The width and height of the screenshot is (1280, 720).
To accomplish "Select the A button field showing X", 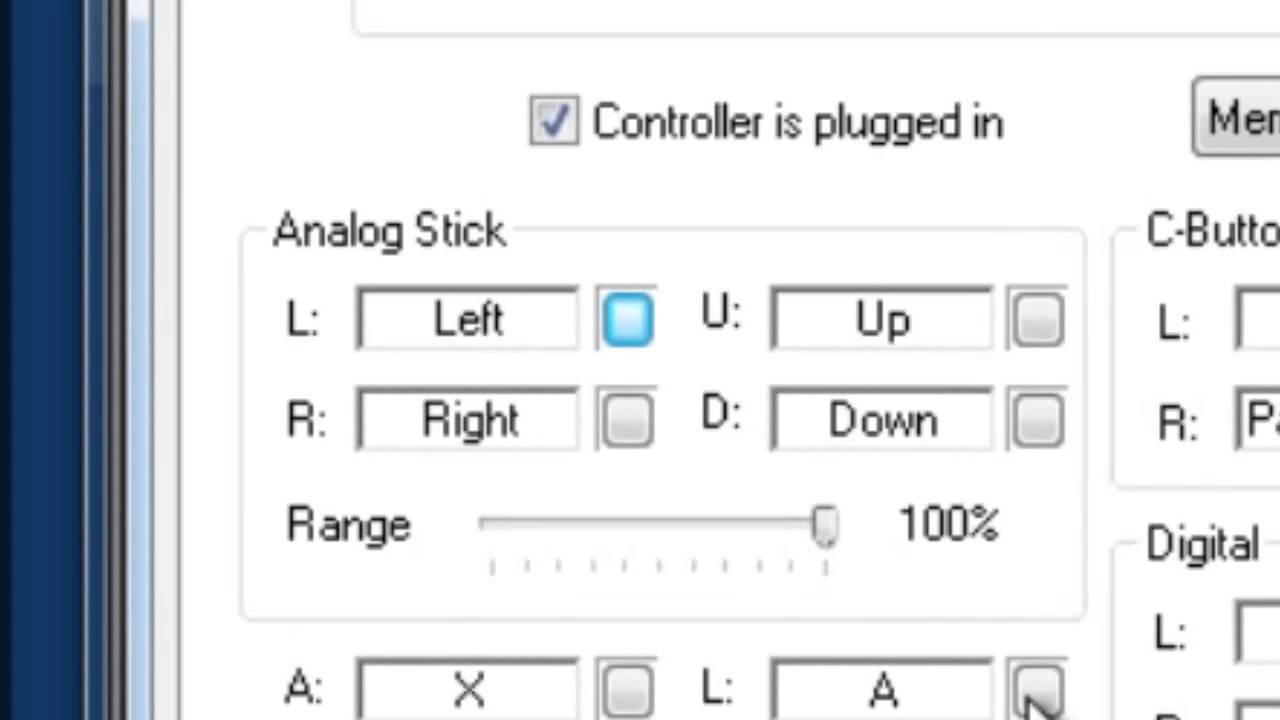I will click(467, 690).
